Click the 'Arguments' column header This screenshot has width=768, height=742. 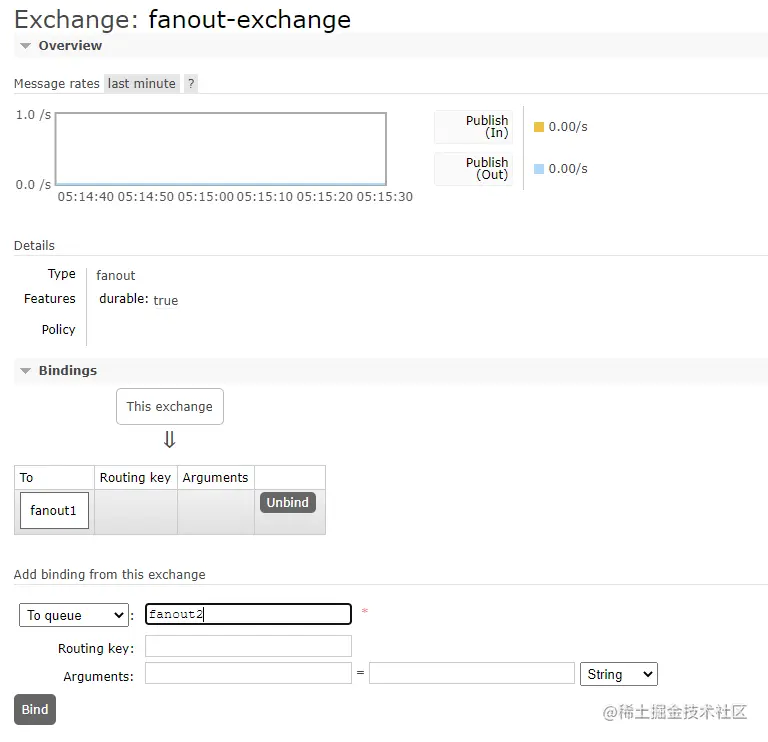click(x=216, y=478)
